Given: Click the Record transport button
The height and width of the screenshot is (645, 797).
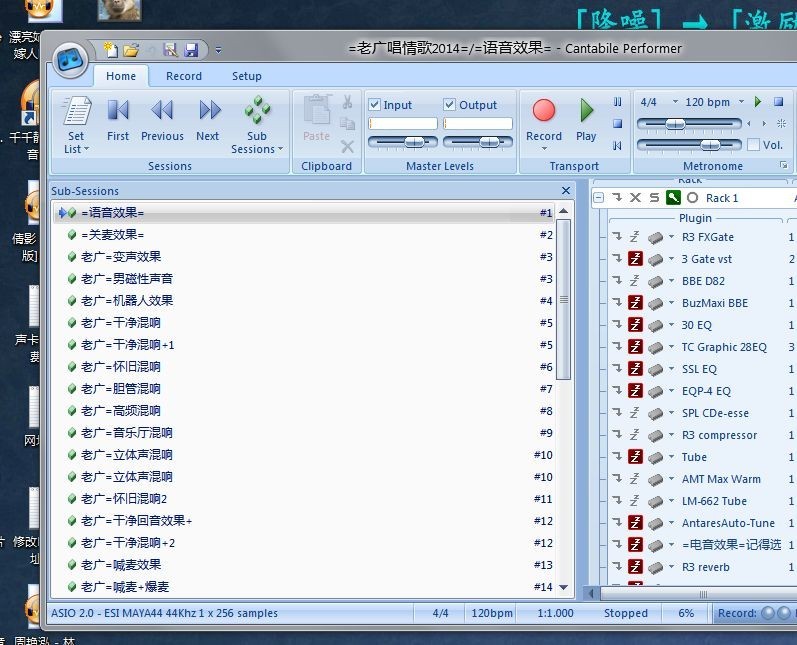Looking at the screenshot, I should click(544, 120).
